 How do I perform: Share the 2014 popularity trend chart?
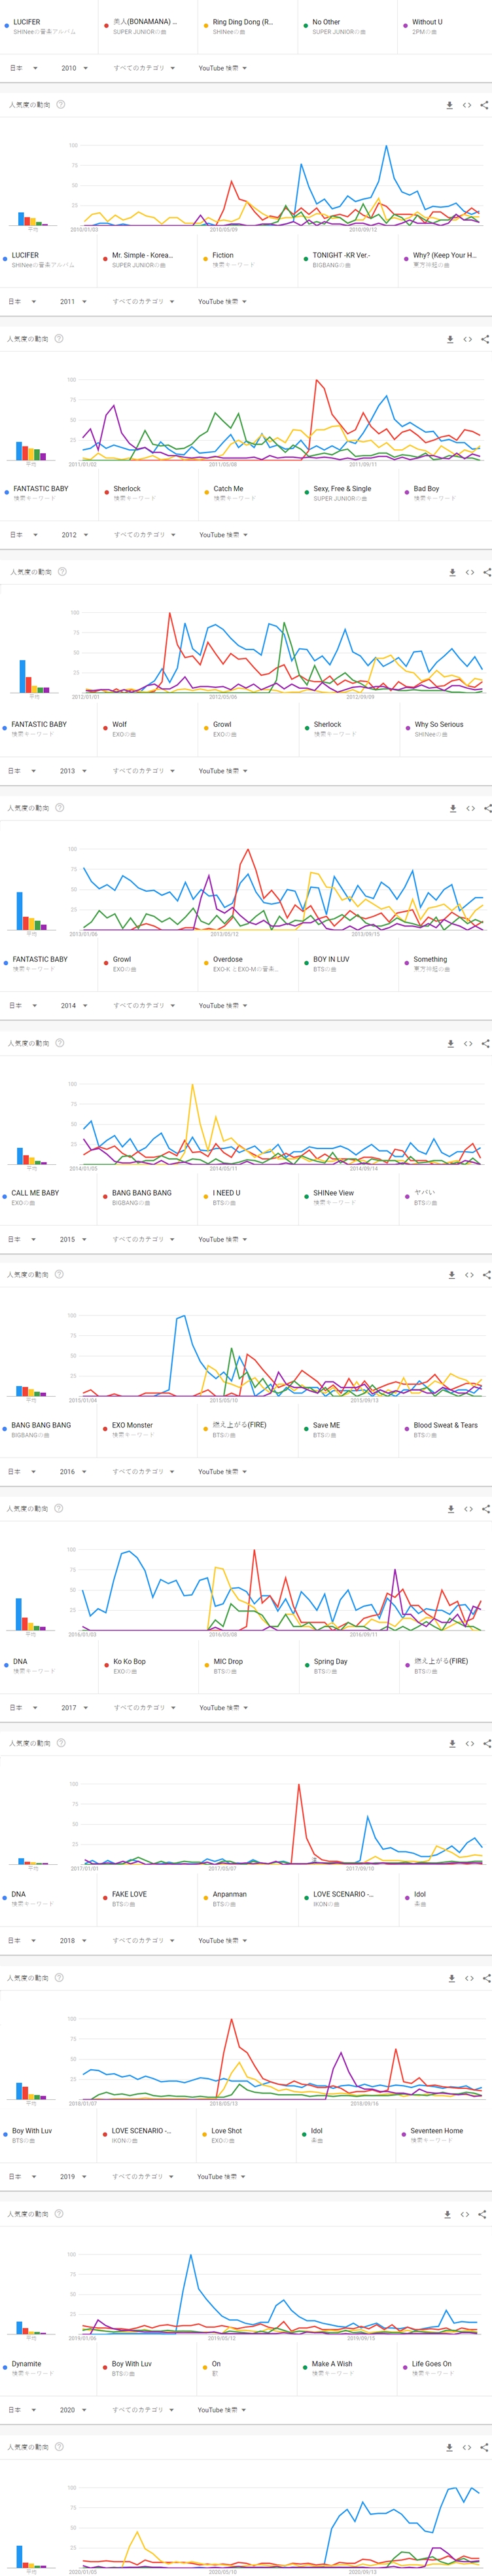click(x=486, y=1043)
